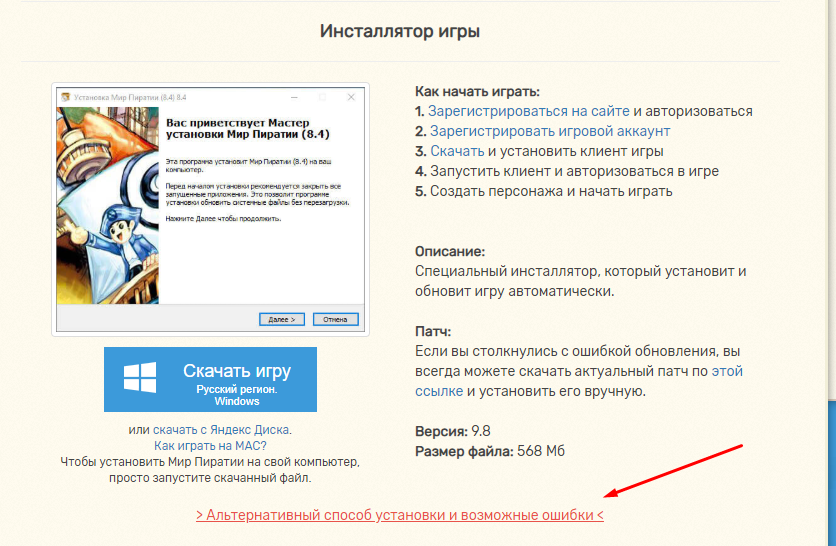Image resolution: width=836 pixels, height=546 pixels.
Task: Click the installer window close X icon
Action: tap(351, 97)
